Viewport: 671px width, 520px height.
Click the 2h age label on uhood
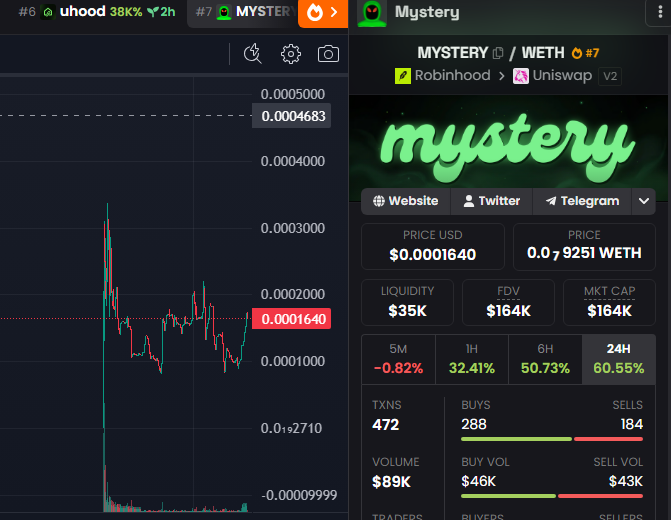click(x=168, y=12)
